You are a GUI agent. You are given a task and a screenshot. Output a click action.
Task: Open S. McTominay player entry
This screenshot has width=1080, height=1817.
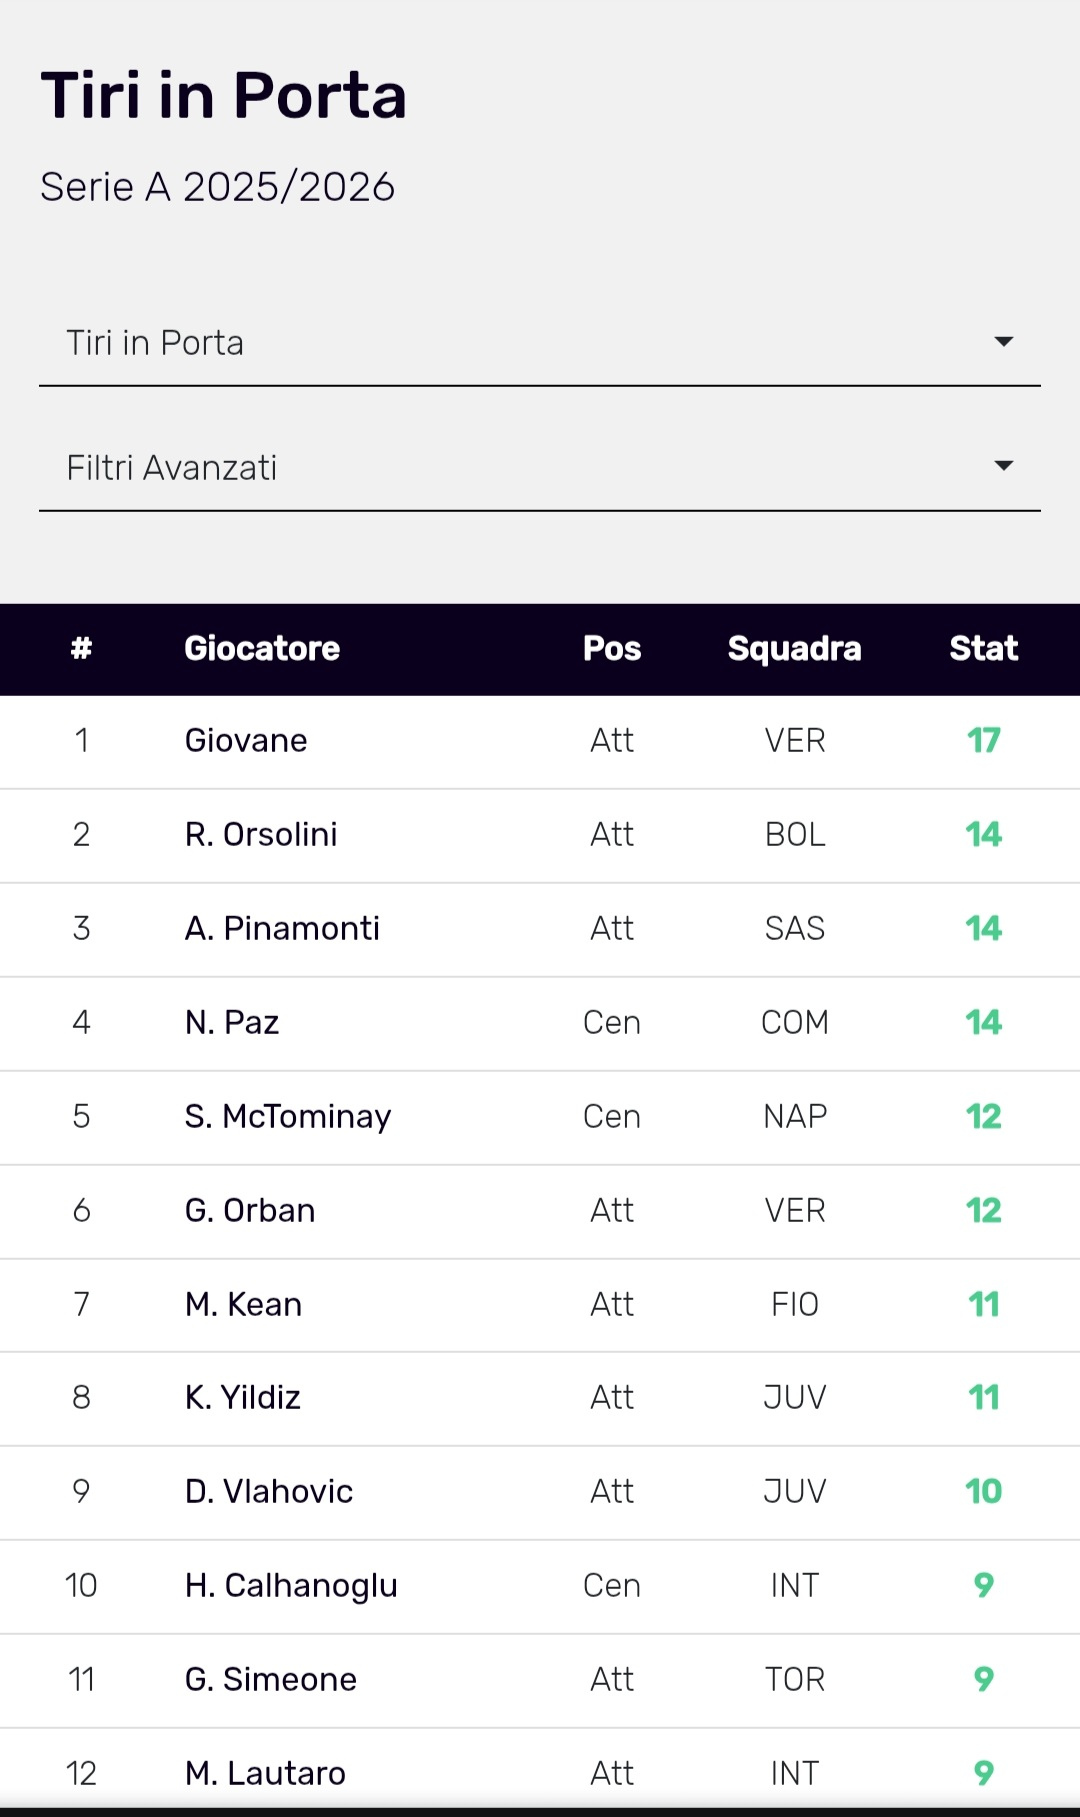(x=288, y=1117)
